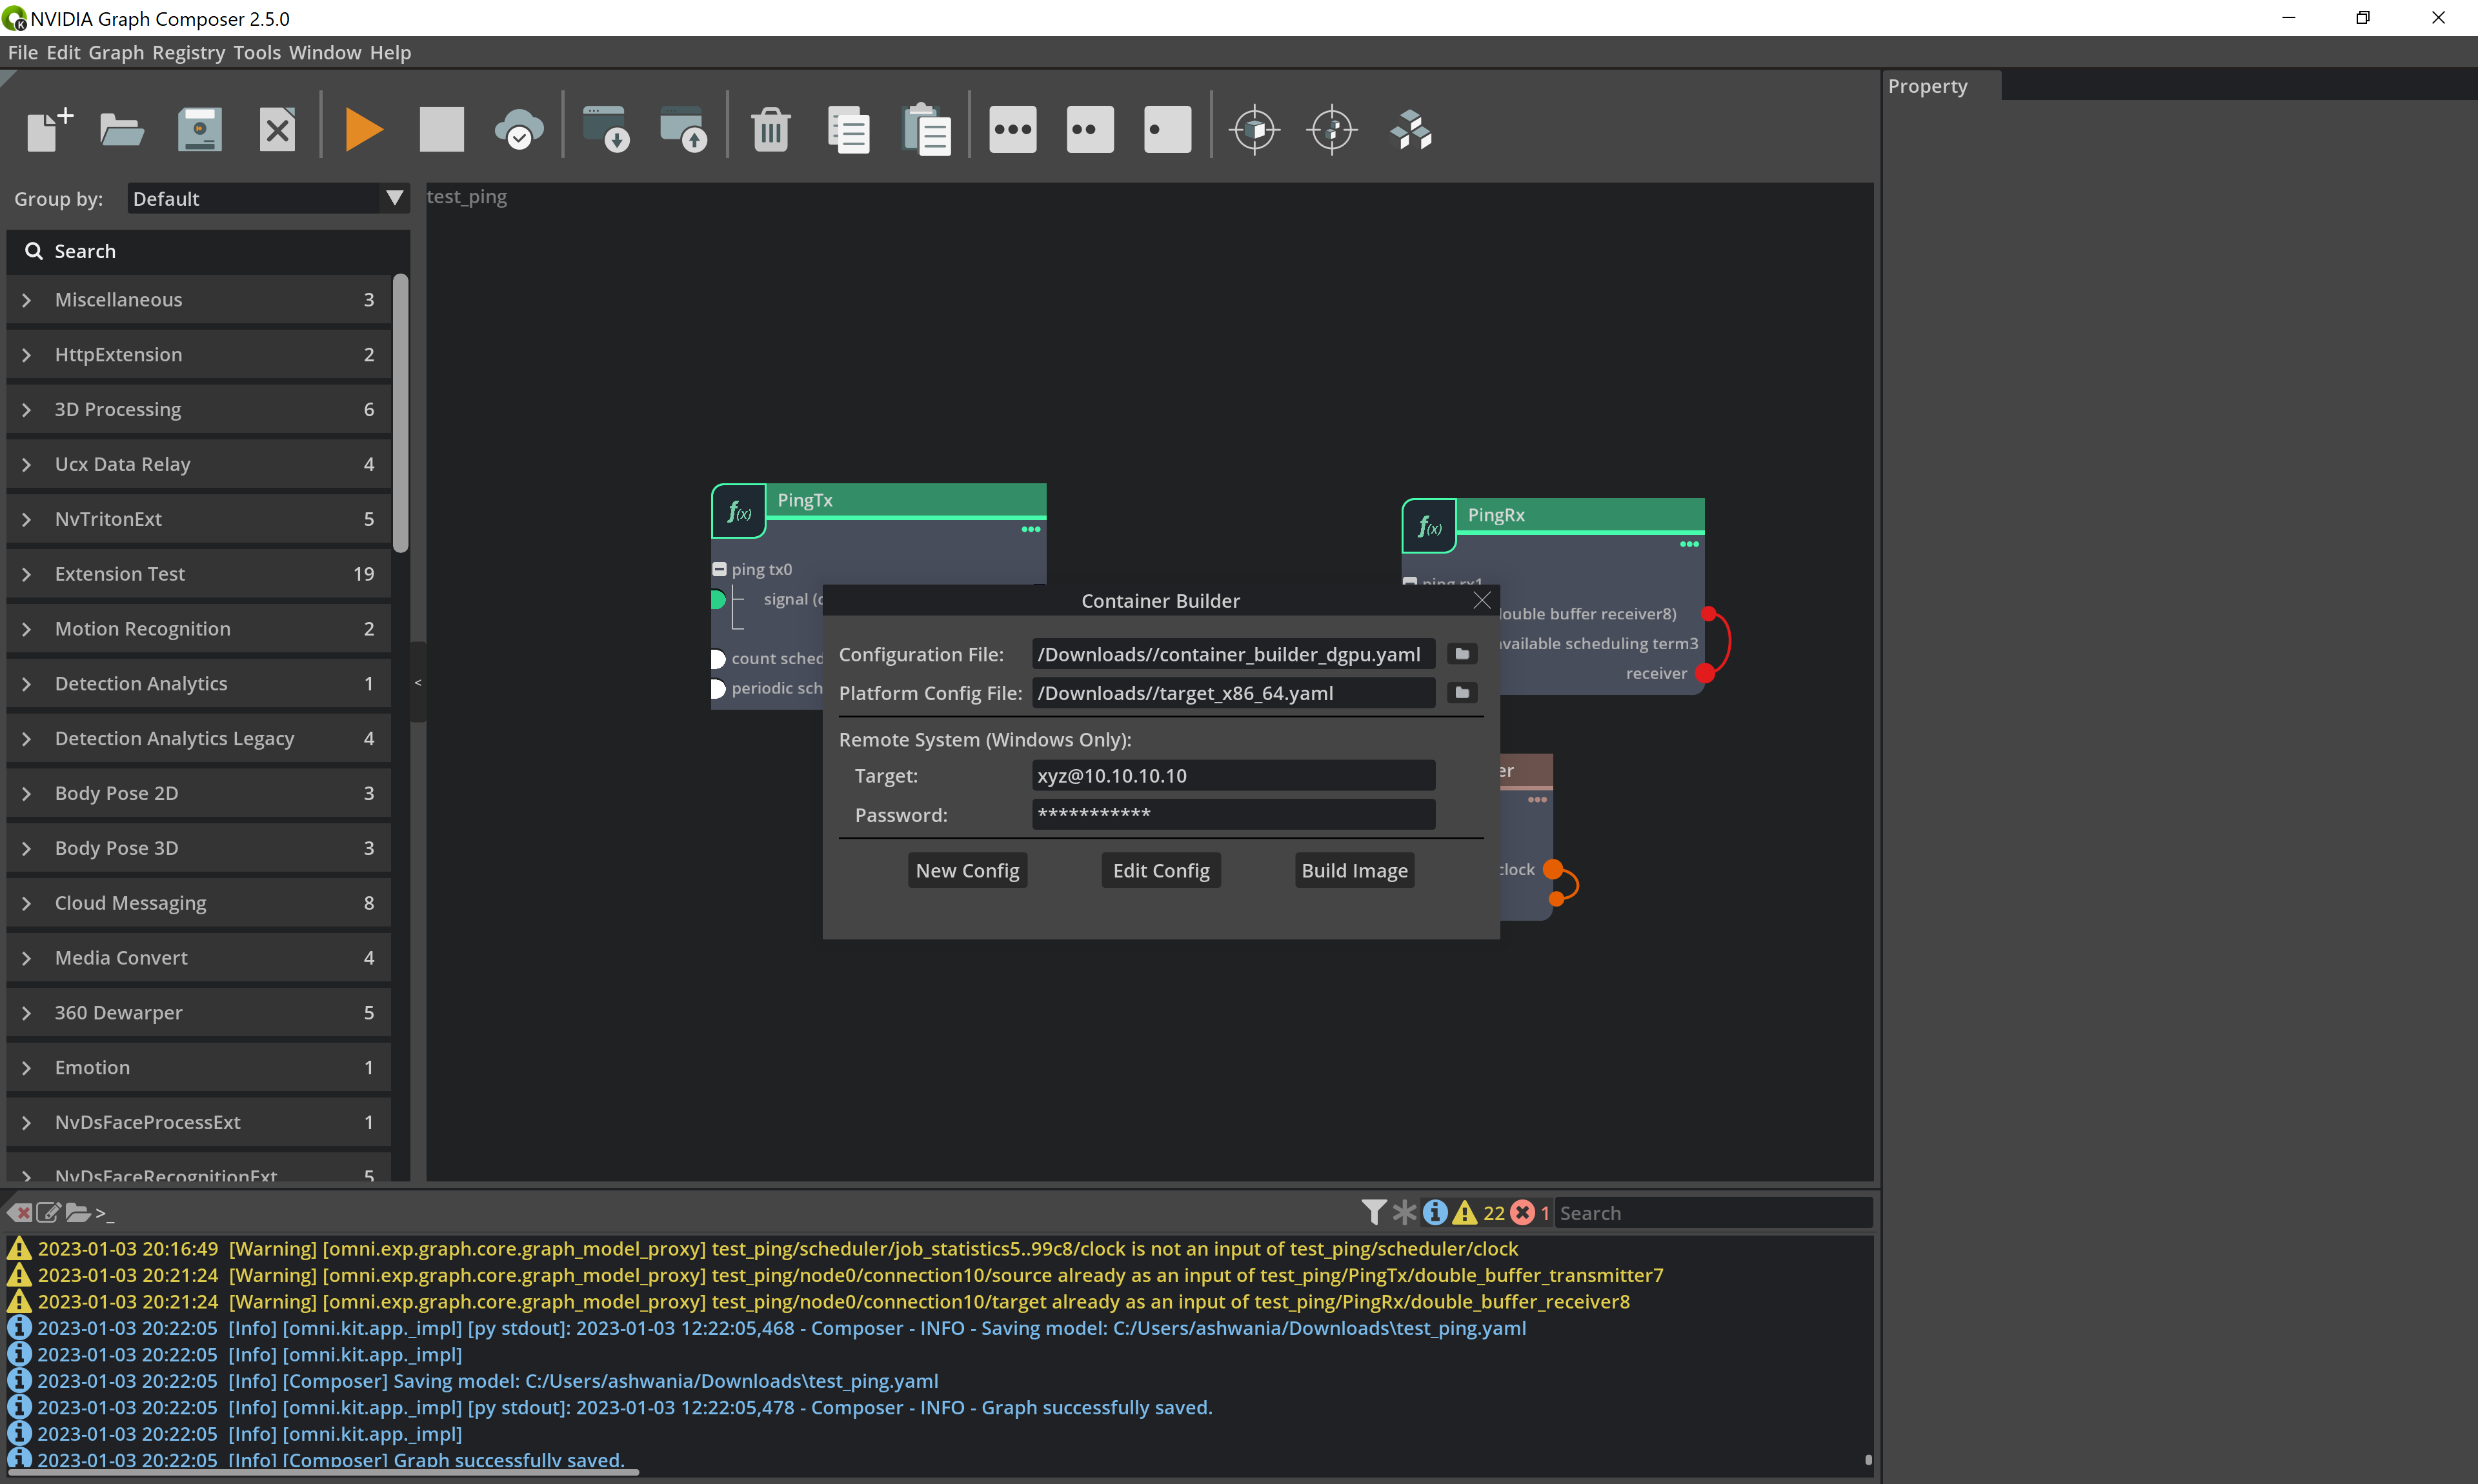Click the multi-cube target focus icon

[1332, 129]
